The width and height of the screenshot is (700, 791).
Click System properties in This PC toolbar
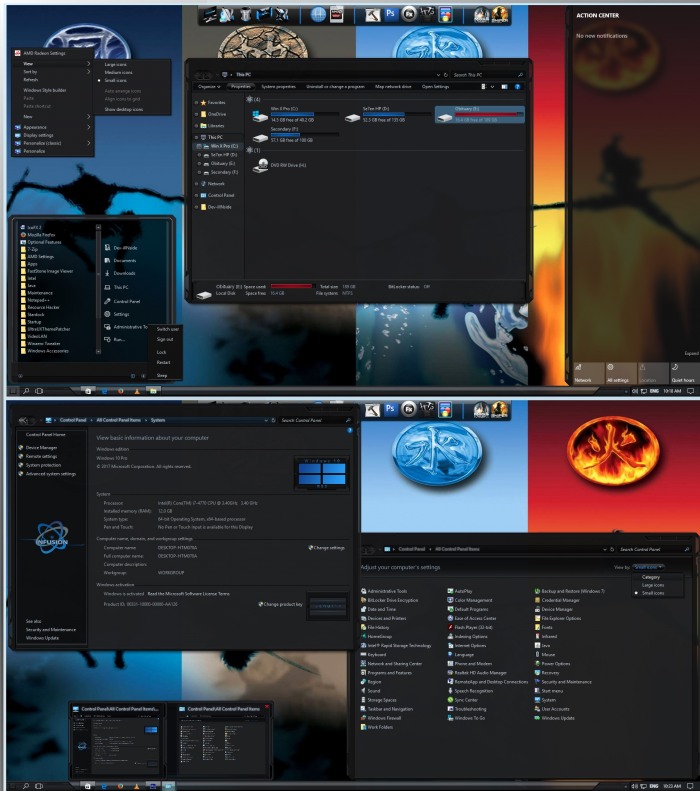(x=278, y=87)
